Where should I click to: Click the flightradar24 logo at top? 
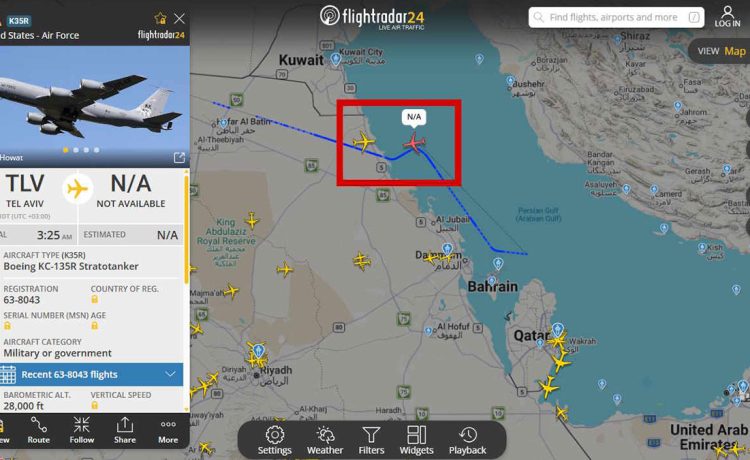coord(372,18)
